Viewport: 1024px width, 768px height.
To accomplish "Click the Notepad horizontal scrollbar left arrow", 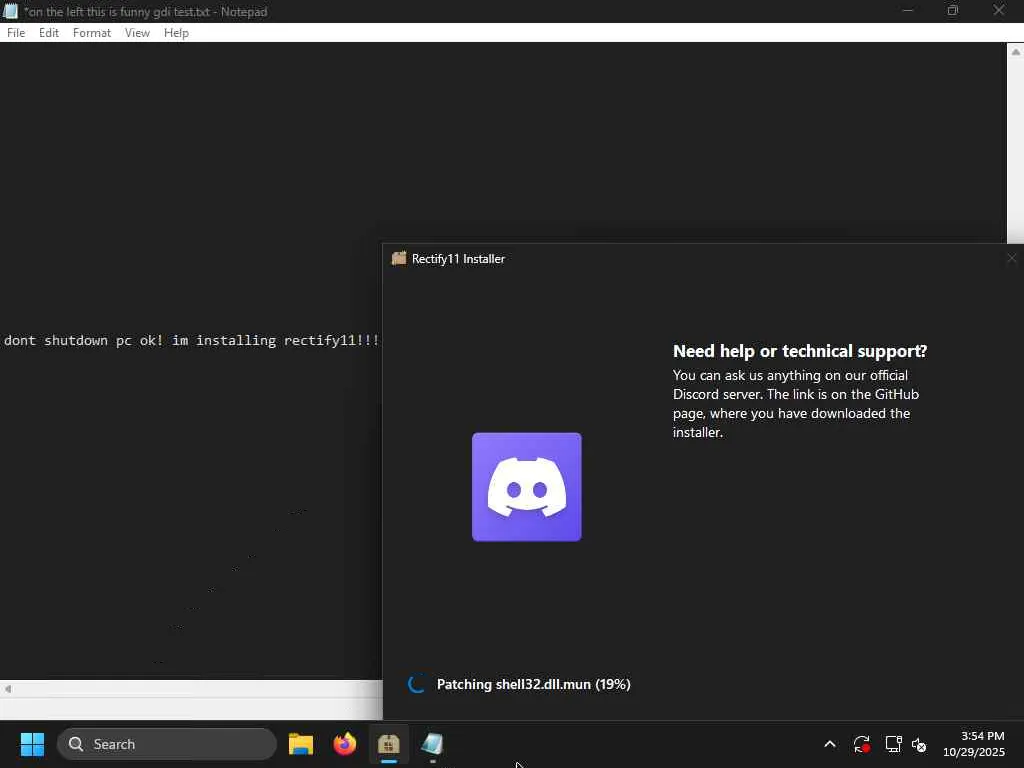I will click(8, 688).
